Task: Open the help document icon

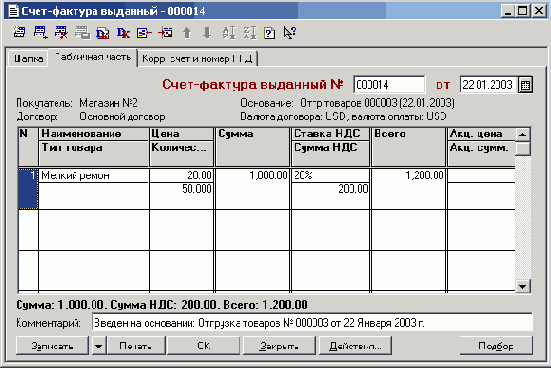Action: [x=270, y=33]
